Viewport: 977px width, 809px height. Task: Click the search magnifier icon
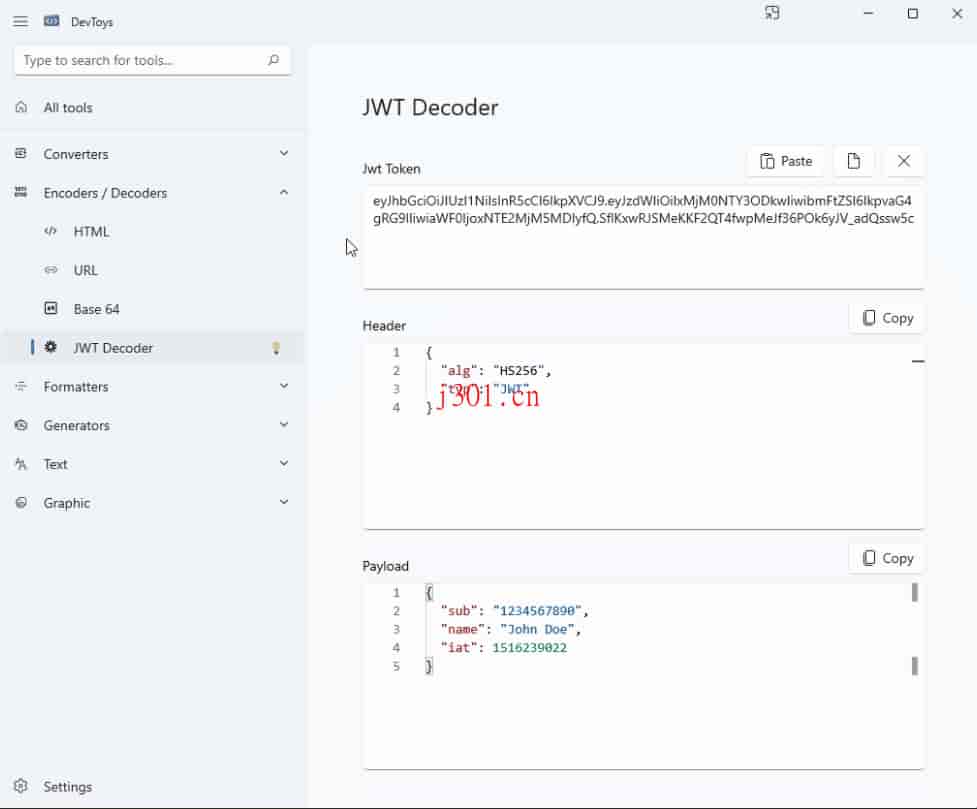point(273,60)
